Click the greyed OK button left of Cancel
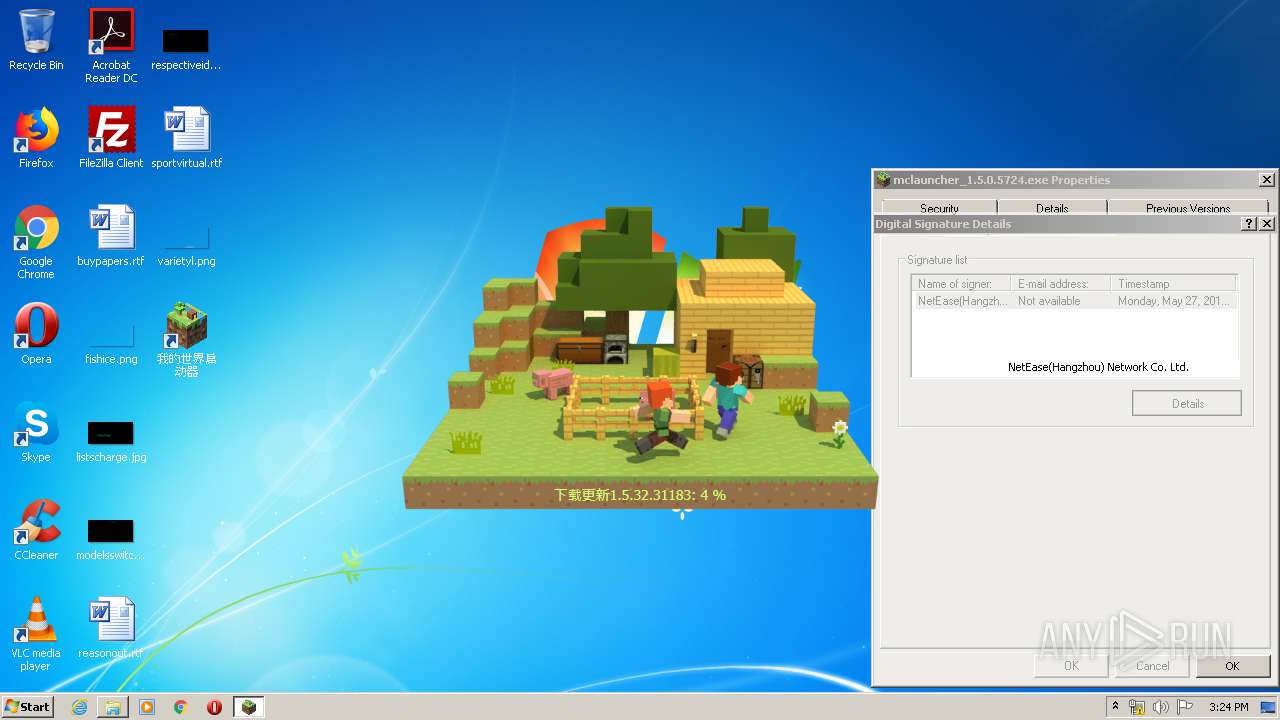1280x720 pixels. point(1071,666)
